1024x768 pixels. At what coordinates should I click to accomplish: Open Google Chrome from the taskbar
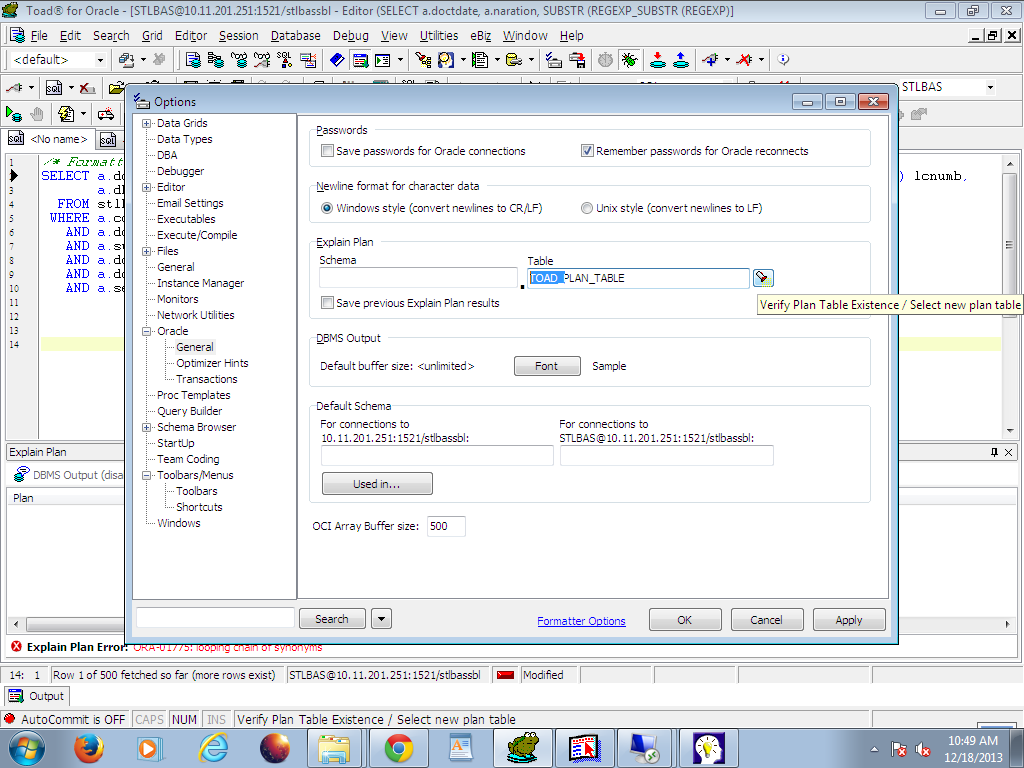398,748
